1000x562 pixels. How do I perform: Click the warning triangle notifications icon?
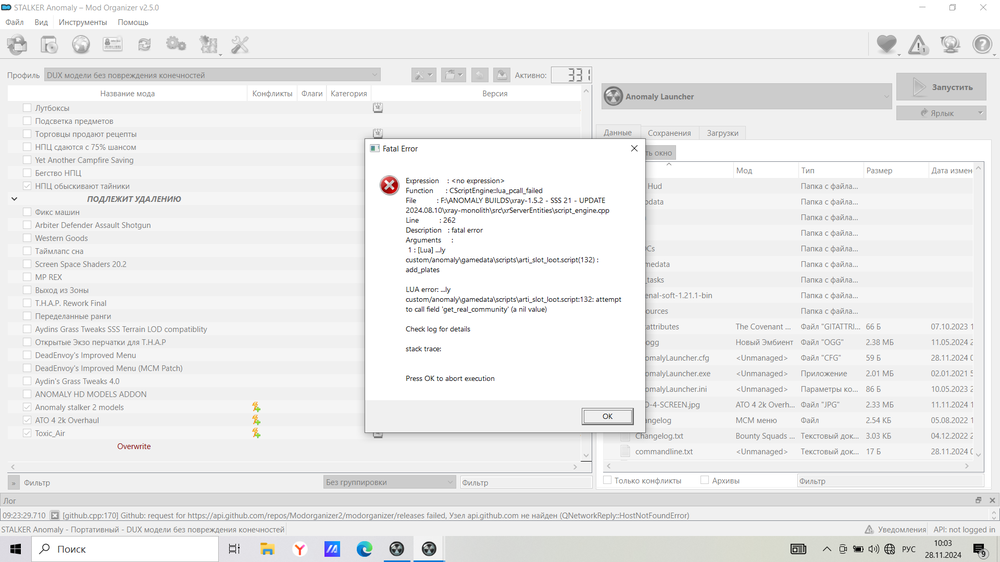click(918, 44)
